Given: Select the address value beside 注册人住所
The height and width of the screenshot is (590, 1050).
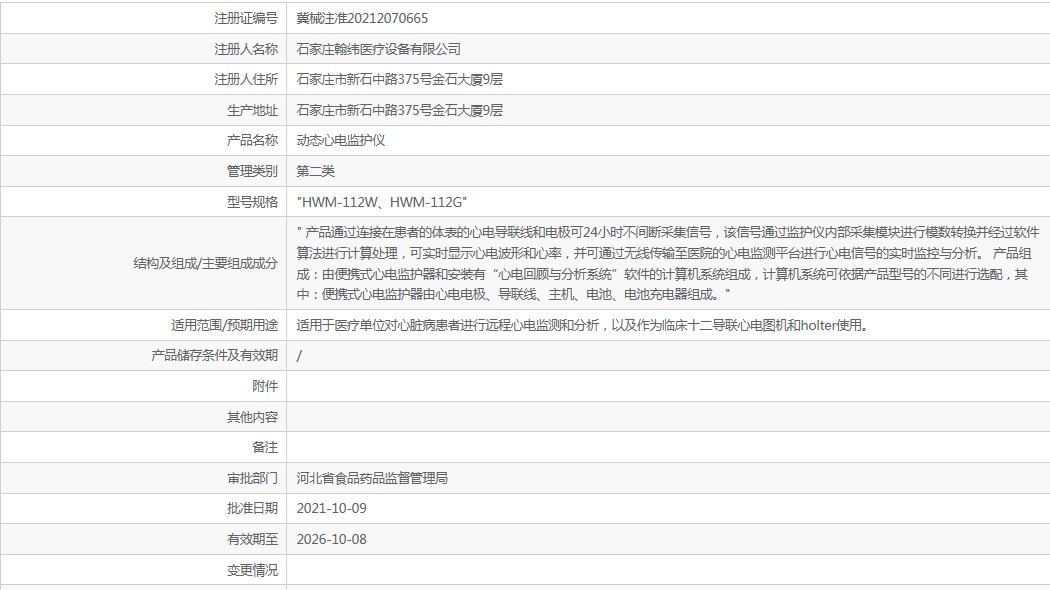Looking at the screenshot, I should pyautogui.click(x=399, y=80).
